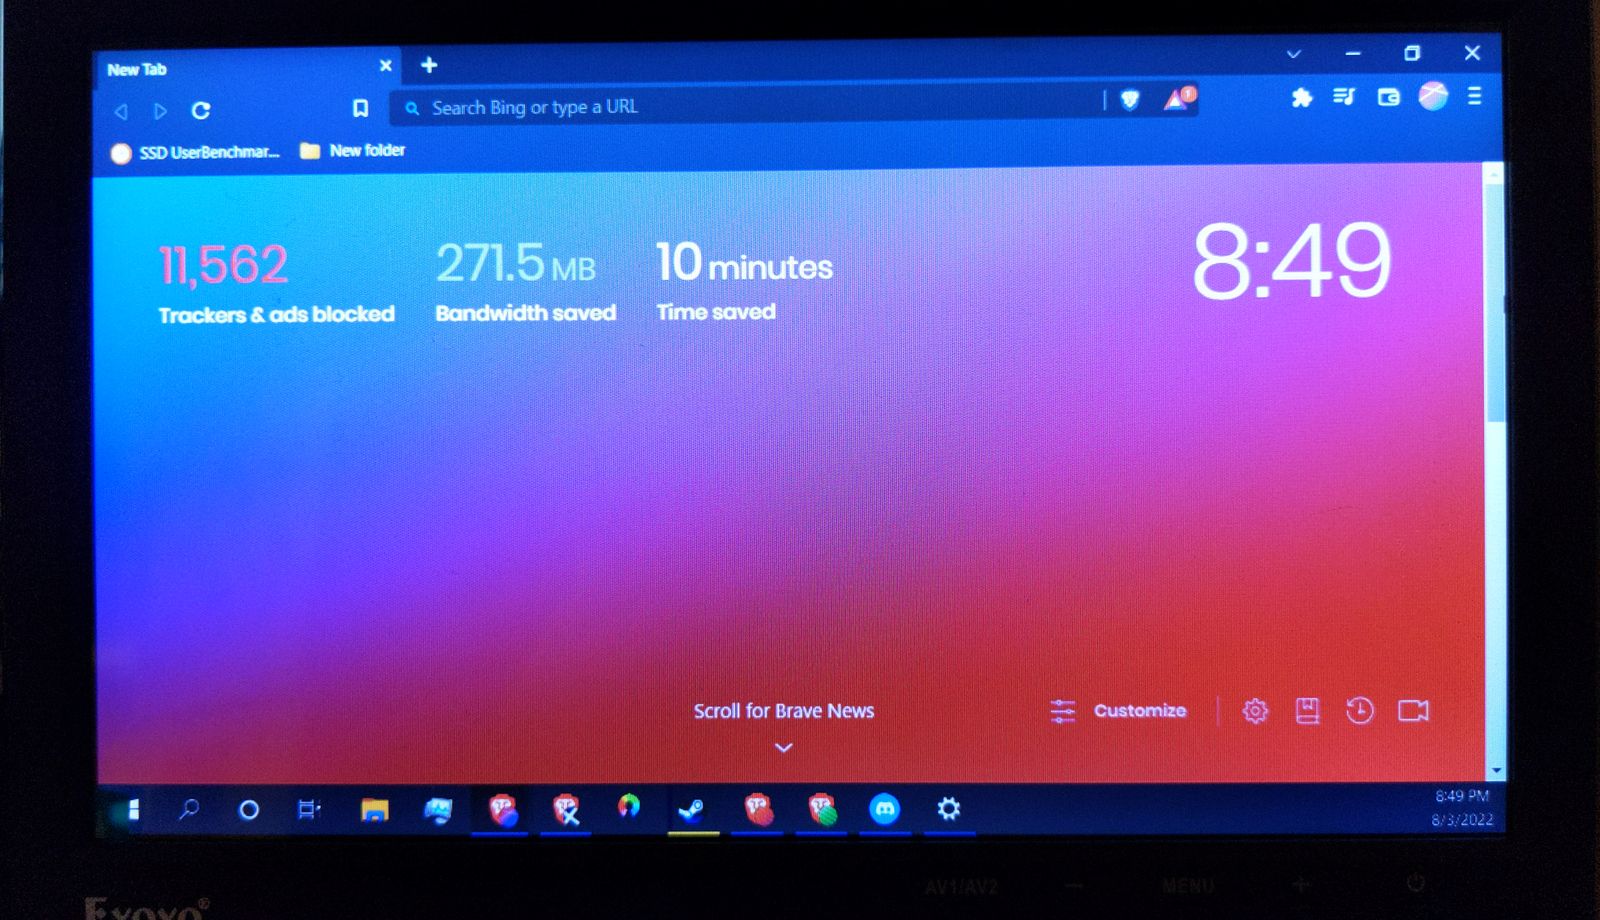Open a new tab with the plus button

(x=429, y=65)
